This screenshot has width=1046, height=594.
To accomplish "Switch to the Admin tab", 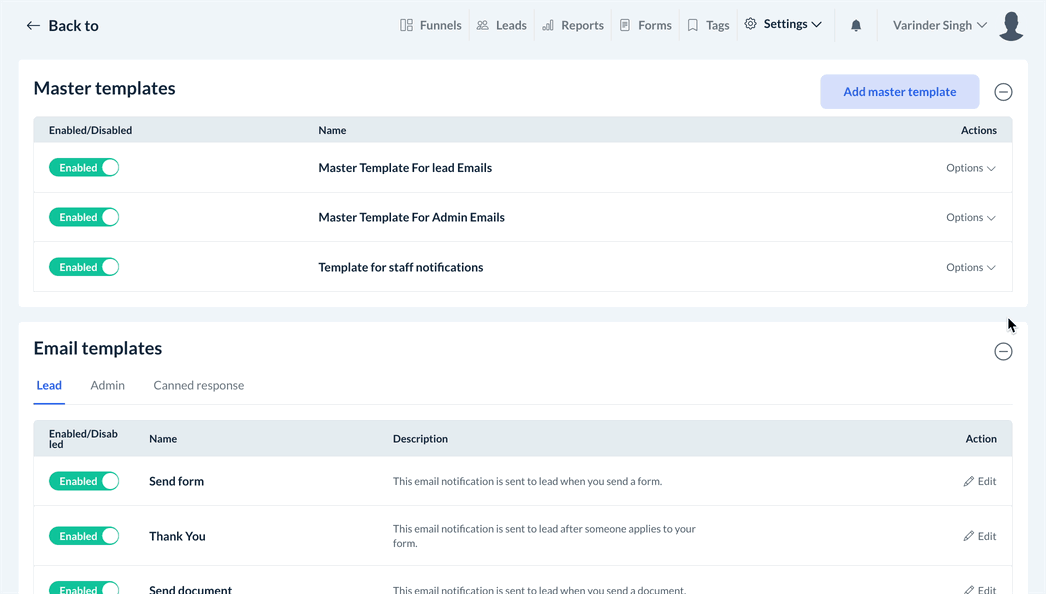I will tap(107, 385).
